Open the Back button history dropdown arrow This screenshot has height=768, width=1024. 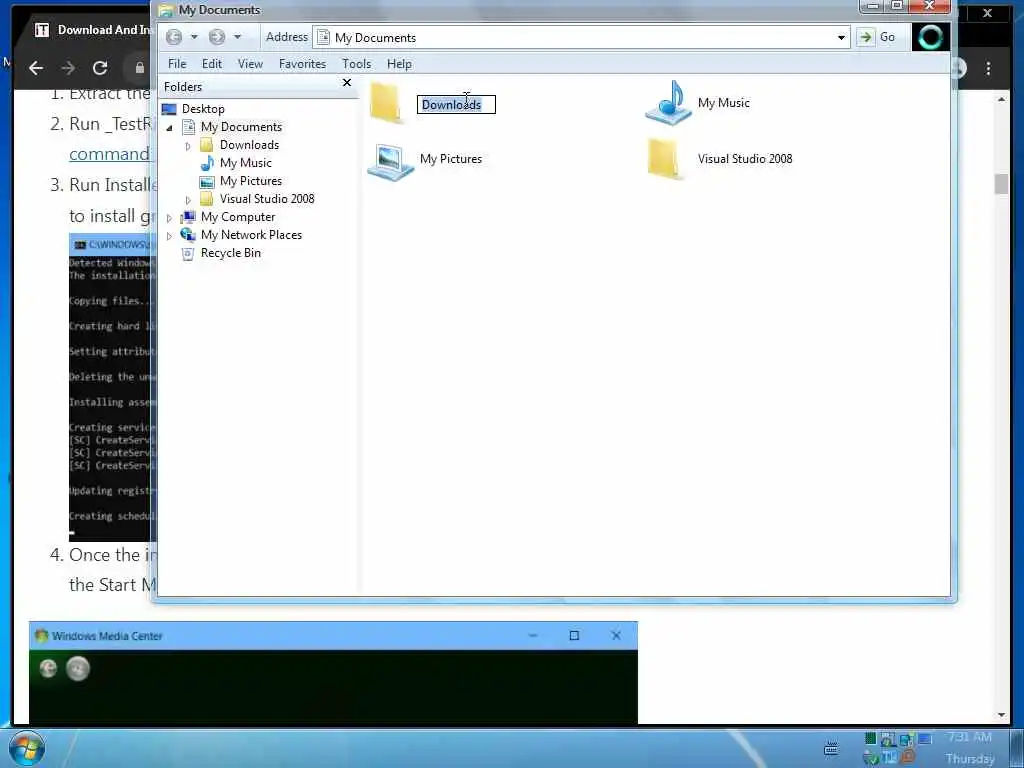pyautogui.click(x=194, y=37)
